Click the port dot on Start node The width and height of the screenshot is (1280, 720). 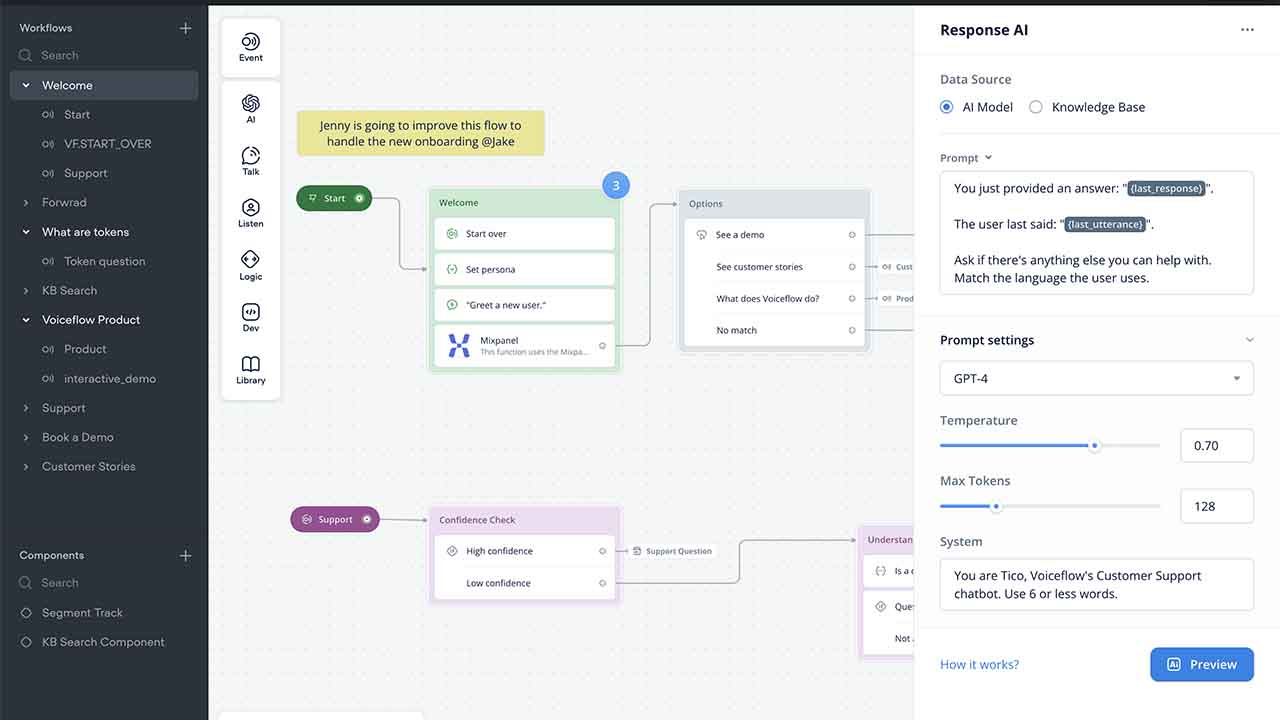tap(359, 198)
